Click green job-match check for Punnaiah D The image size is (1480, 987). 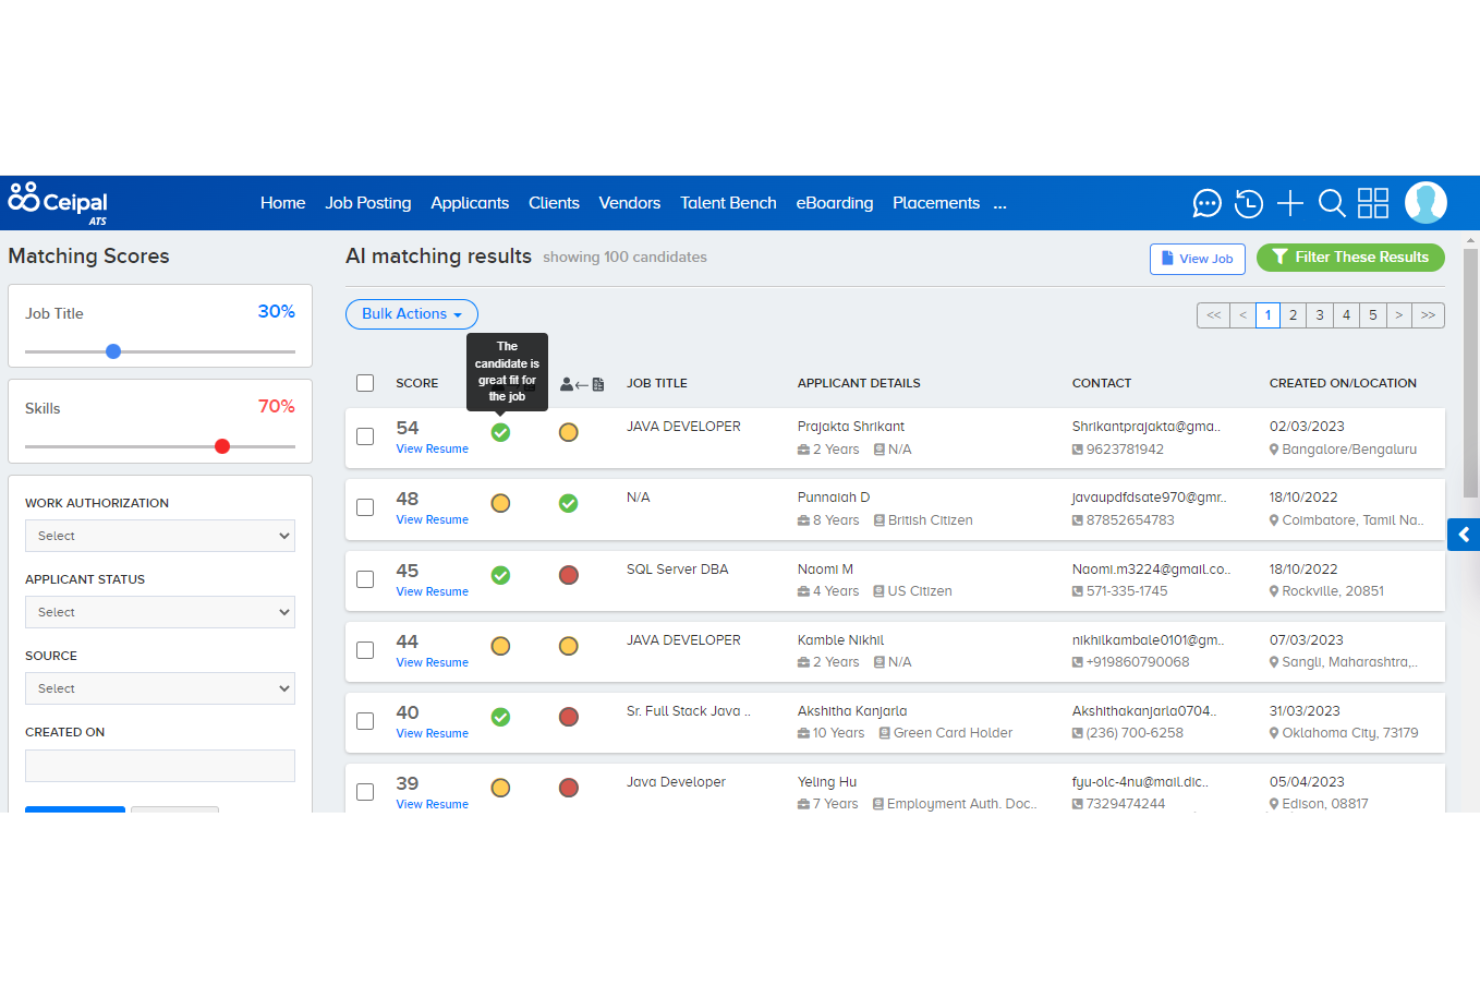pos(569,504)
